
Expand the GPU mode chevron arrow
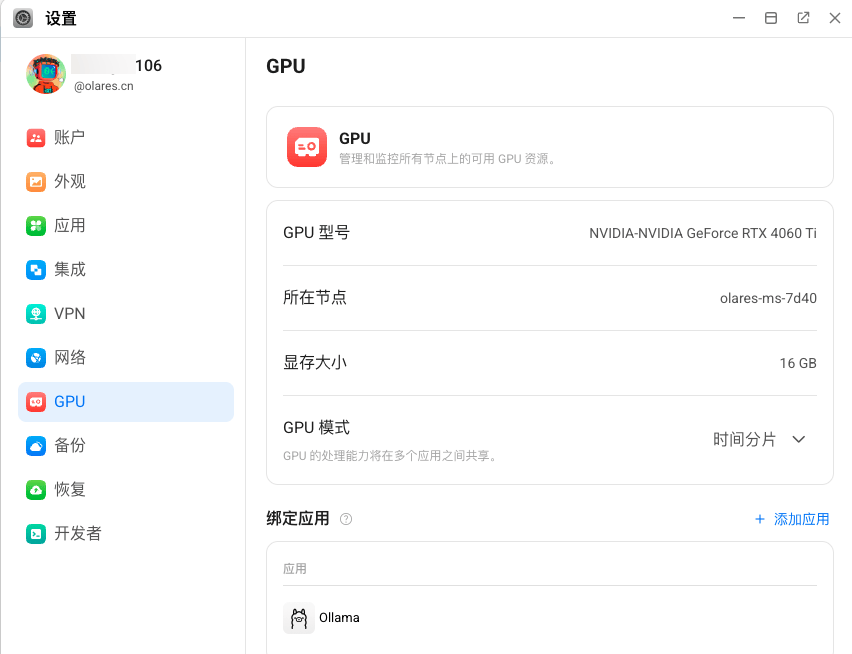click(799, 439)
